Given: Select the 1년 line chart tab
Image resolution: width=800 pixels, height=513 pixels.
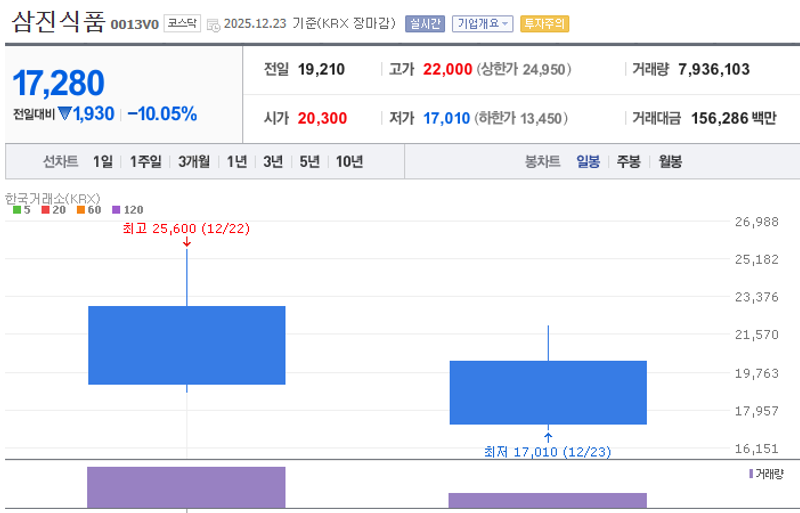Looking at the screenshot, I should click(x=237, y=162).
